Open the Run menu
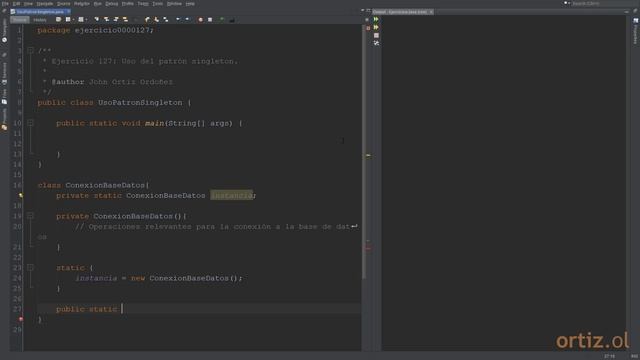Image resolution: width=640 pixels, height=360 pixels. pos(98,4)
